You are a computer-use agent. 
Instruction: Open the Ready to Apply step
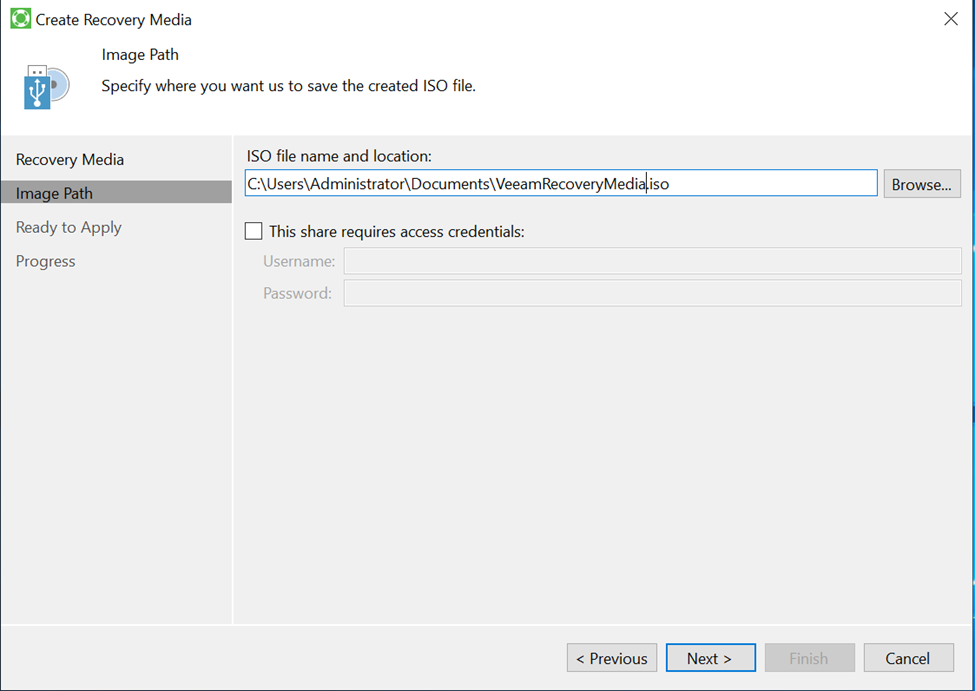69,227
